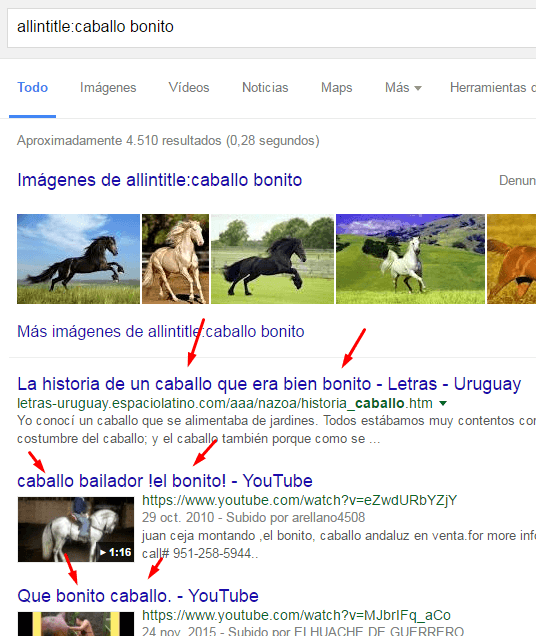The width and height of the screenshot is (536, 636).
Task: Open the Imágenes de allintitle:caballo bonito heading link
Action: tap(159, 180)
